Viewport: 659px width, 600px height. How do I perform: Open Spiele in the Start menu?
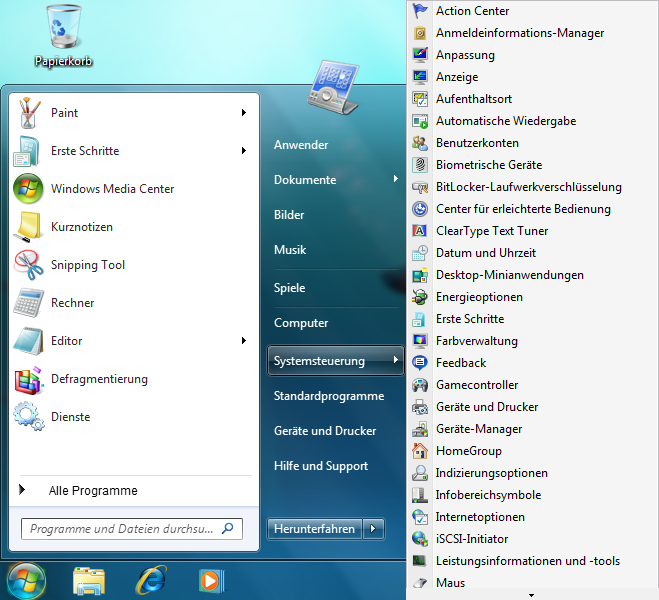click(x=290, y=288)
